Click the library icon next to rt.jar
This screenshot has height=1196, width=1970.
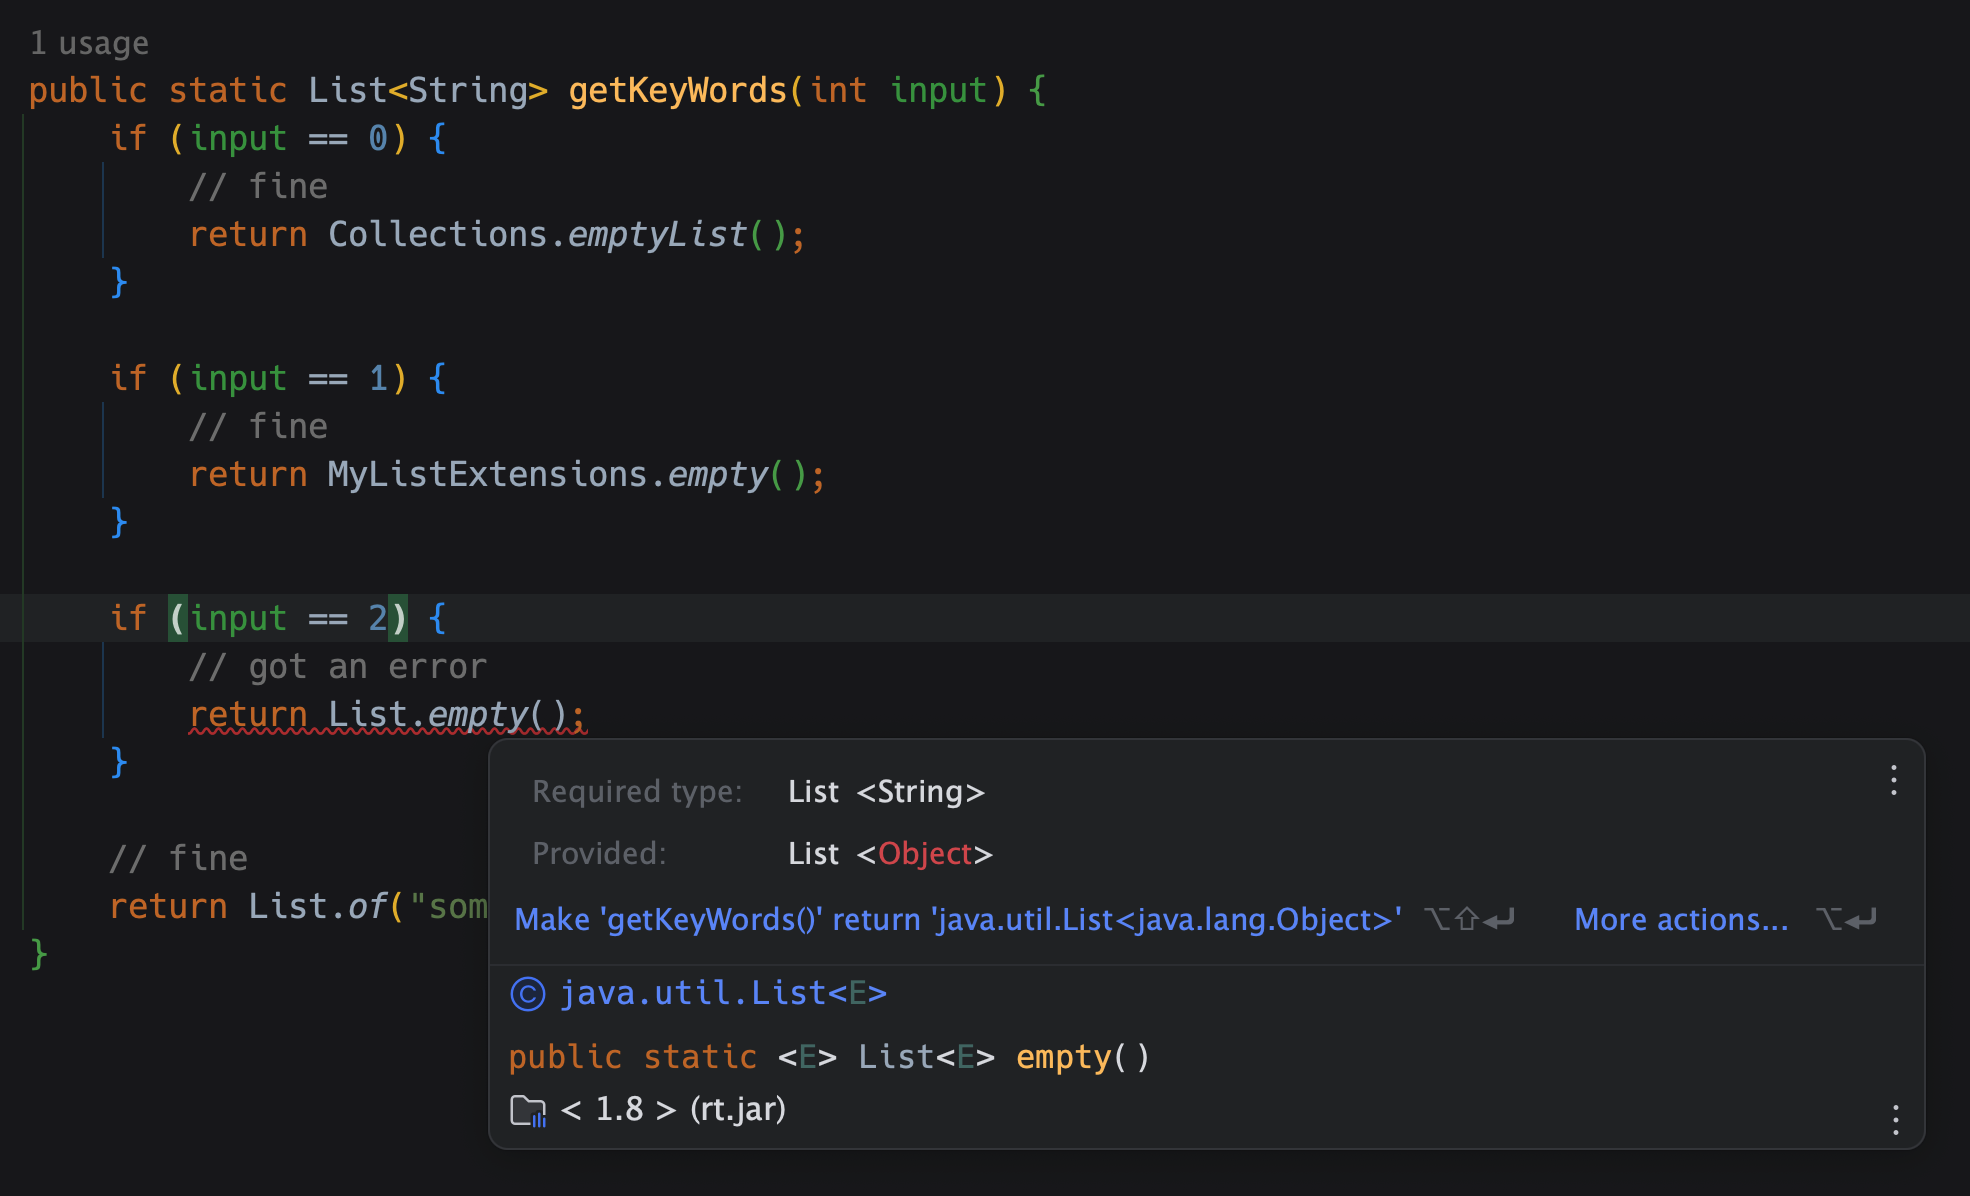pos(528,1110)
